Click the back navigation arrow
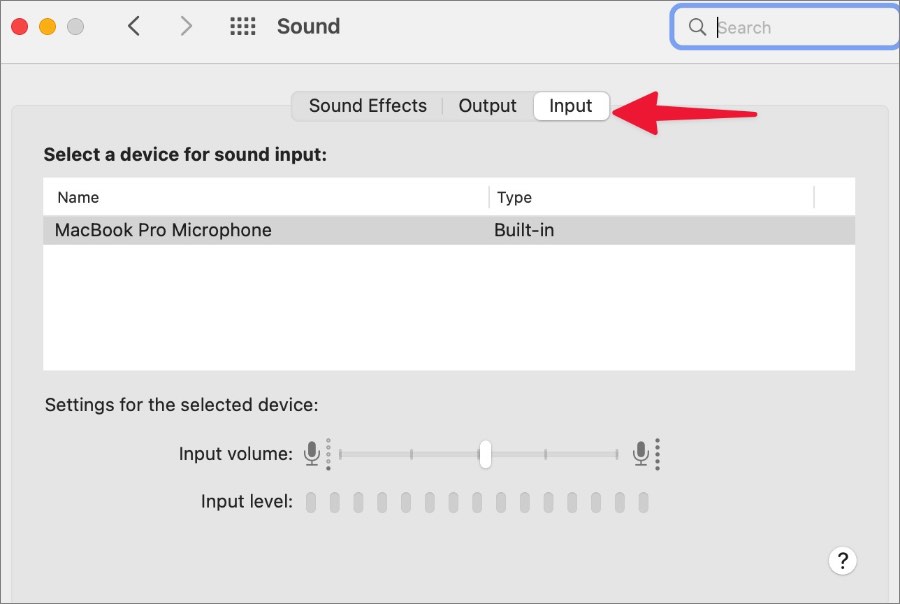900x604 pixels. (x=134, y=27)
